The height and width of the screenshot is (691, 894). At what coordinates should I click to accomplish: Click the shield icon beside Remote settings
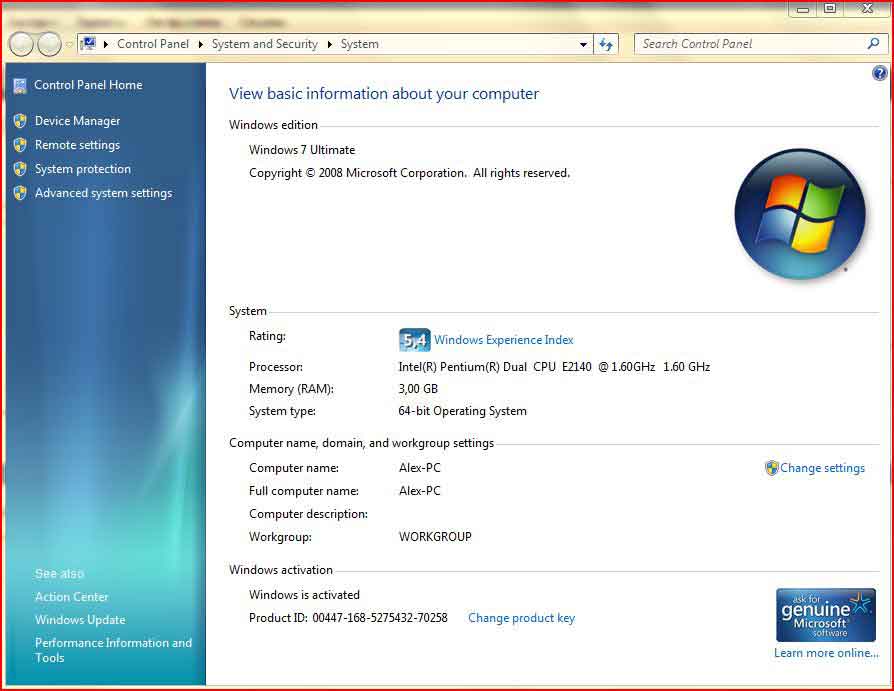coord(20,145)
